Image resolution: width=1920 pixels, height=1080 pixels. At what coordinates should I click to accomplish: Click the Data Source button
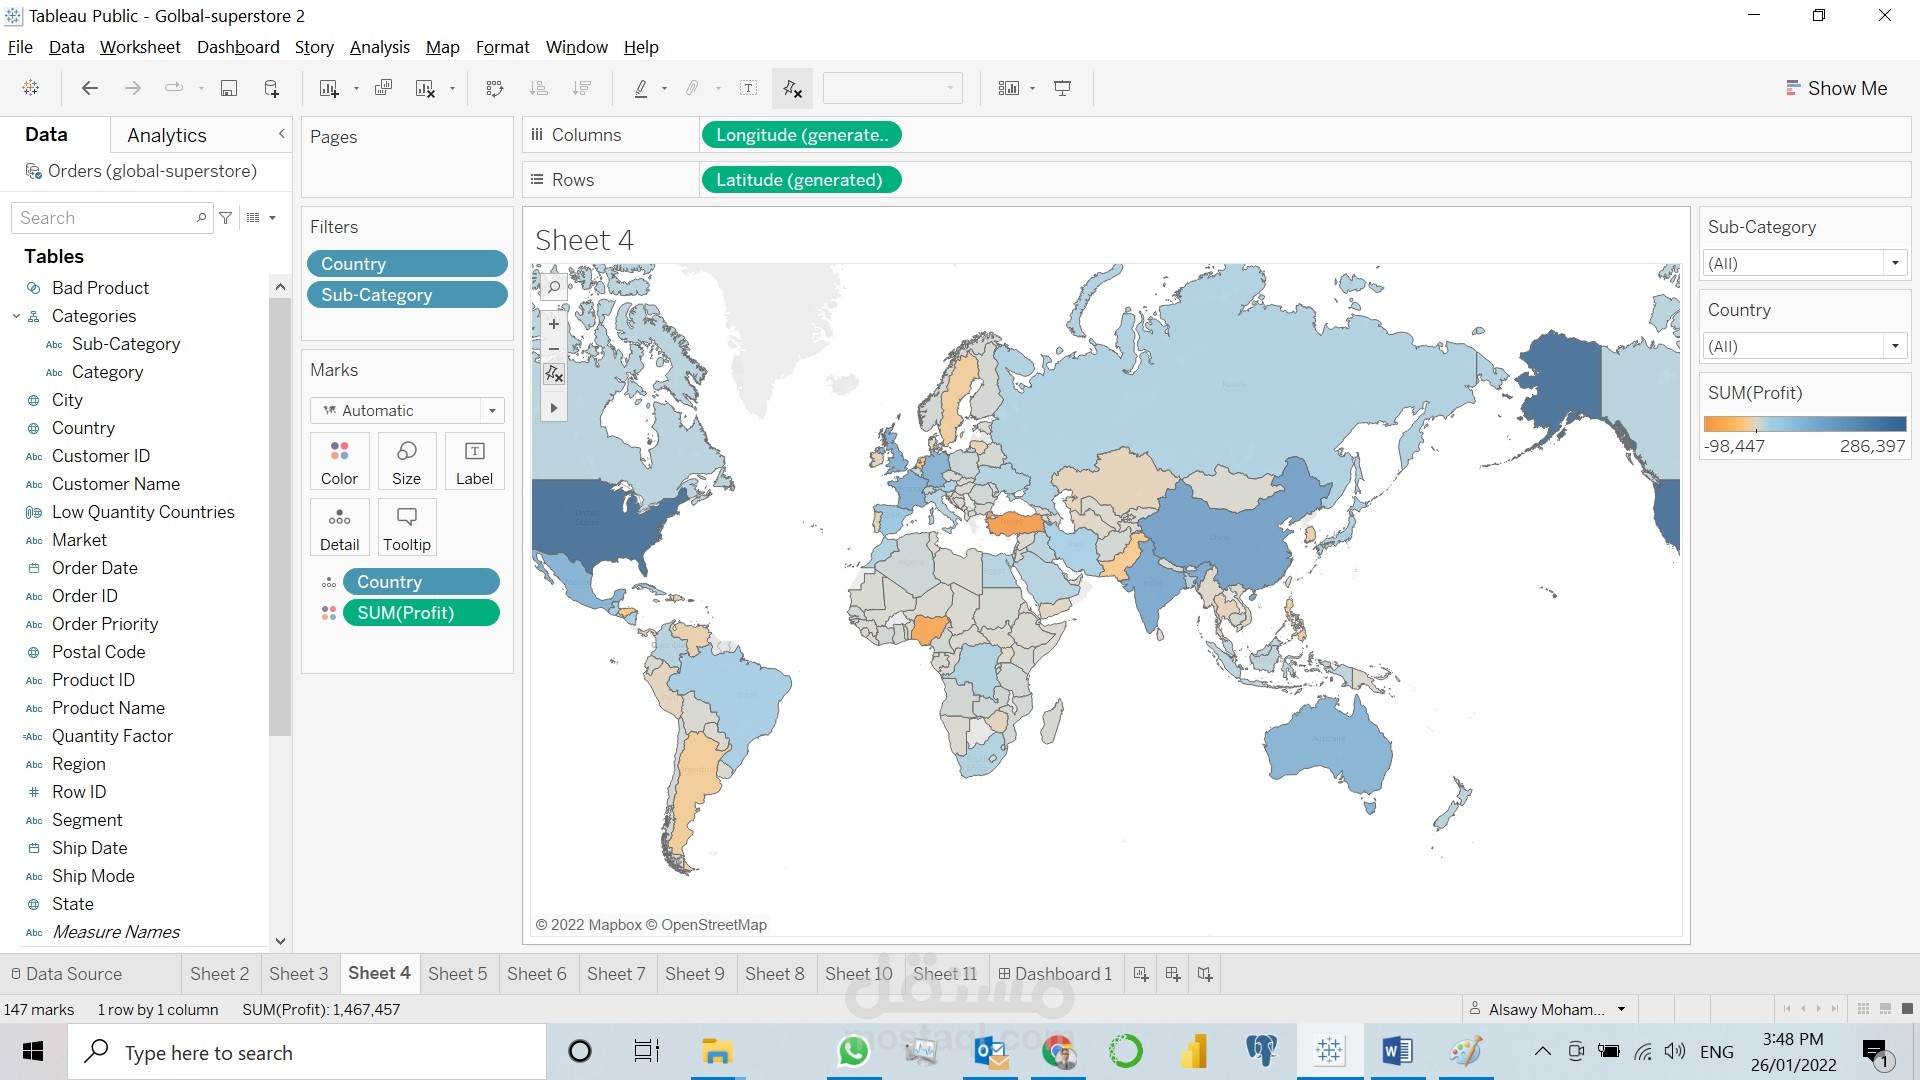[x=66, y=973]
